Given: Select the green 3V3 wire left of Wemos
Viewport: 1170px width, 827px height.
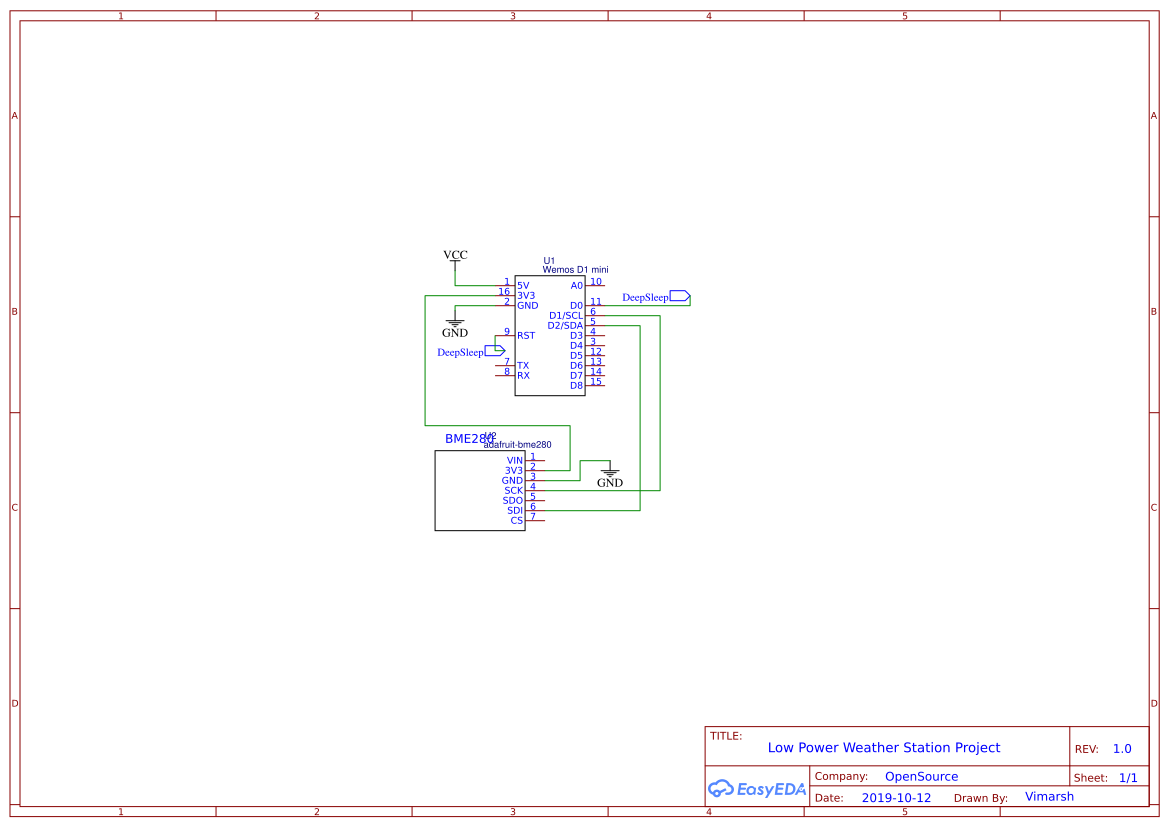Looking at the screenshot, I should [425, 361].
